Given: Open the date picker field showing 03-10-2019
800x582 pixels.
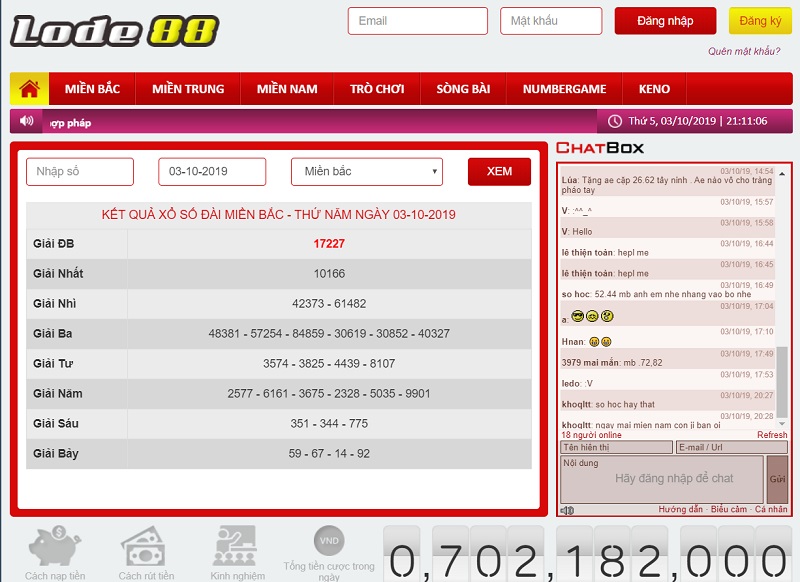Looking at the screenshot, I should pos(212,172).
